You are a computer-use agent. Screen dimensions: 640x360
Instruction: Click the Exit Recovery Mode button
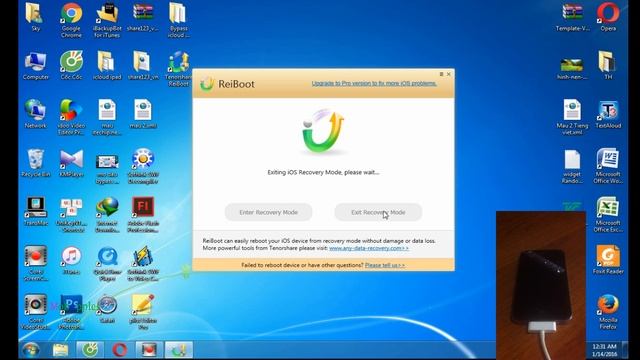[378, 212]
